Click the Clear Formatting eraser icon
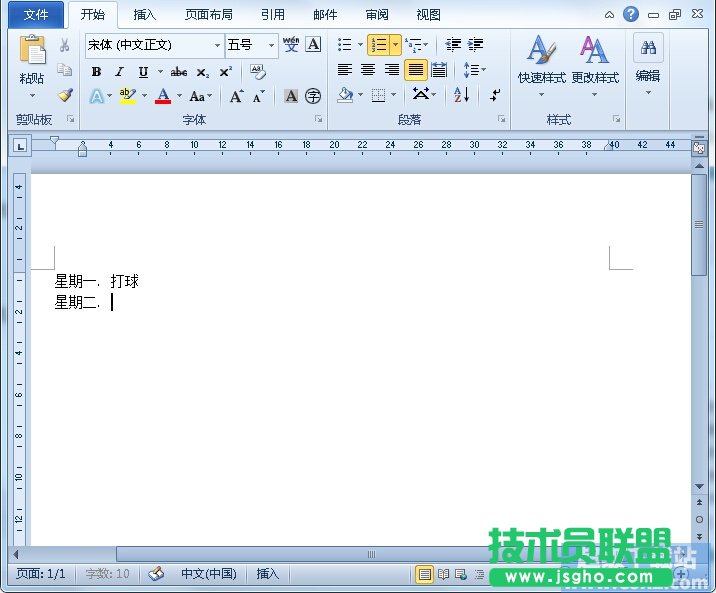 pyautogui.click(x=258, y=72)
